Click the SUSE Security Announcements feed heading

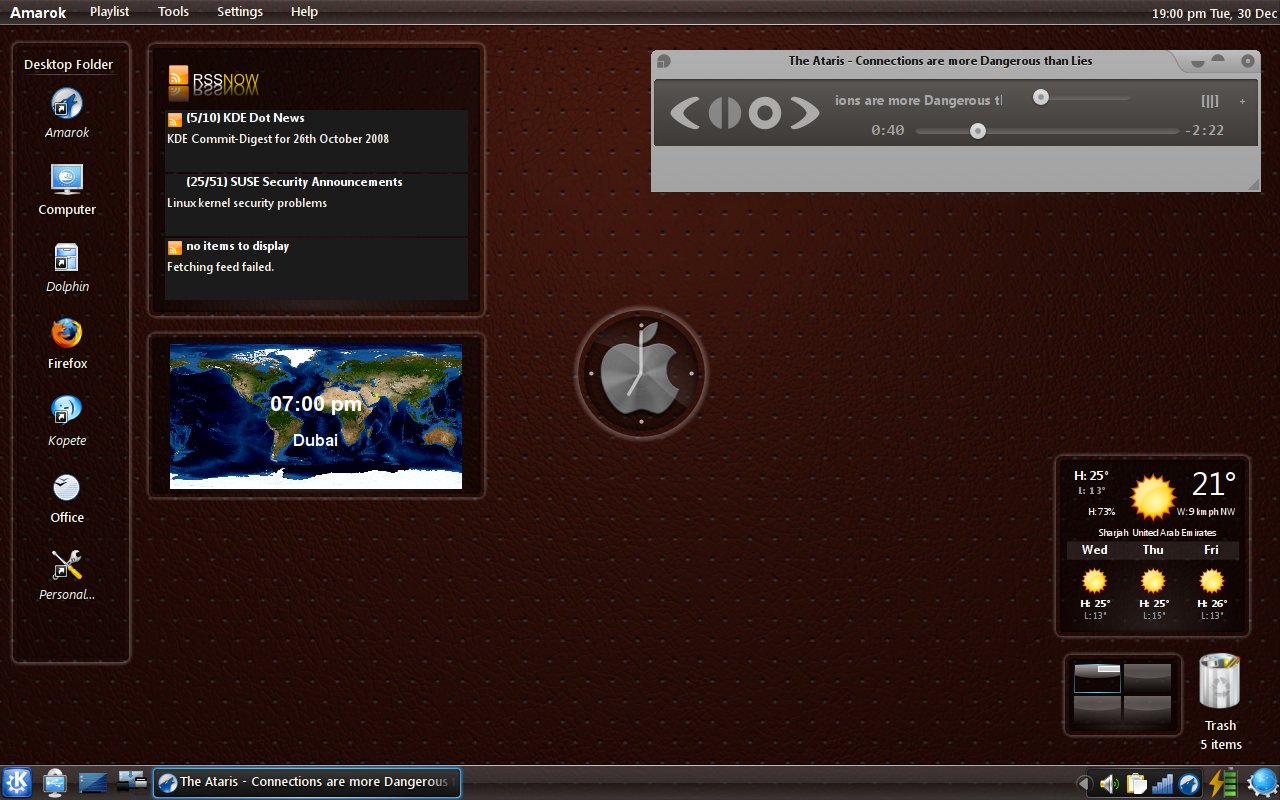294,182
